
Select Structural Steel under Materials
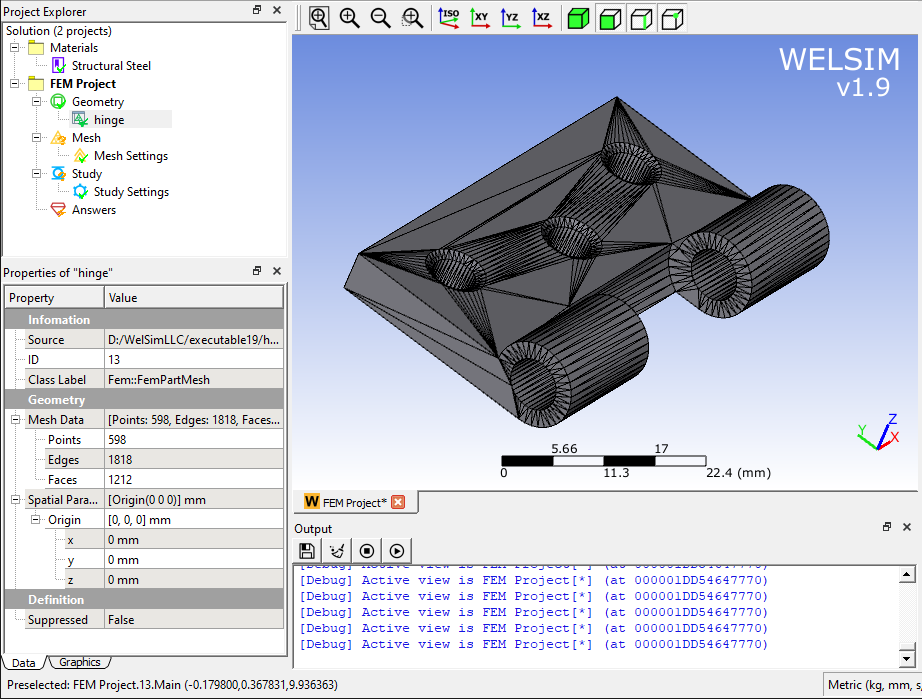click(x=110, y=65)
